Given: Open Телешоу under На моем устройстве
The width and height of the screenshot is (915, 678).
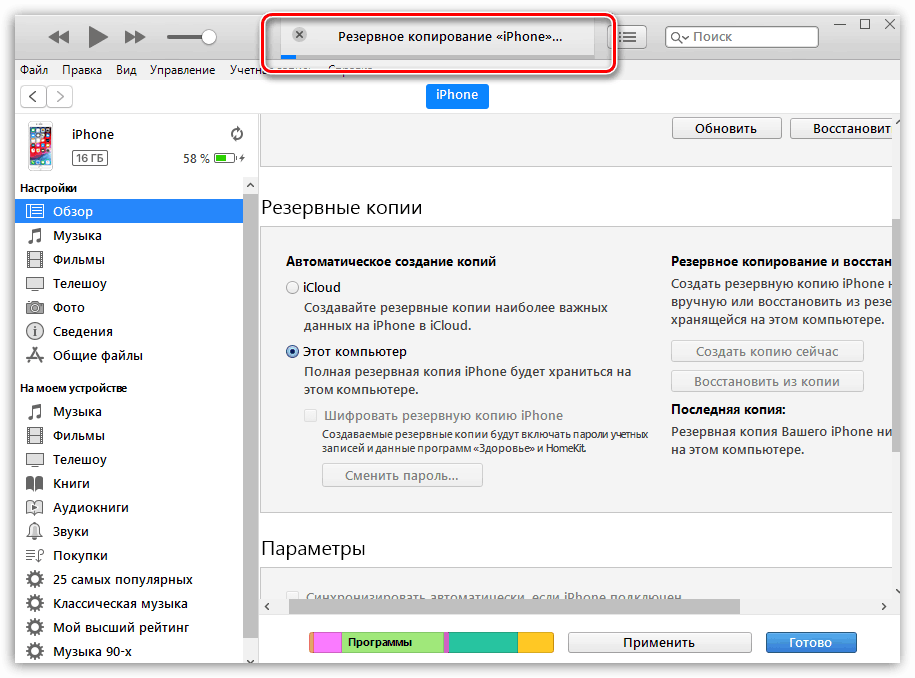Looking at the screenshot, I should [129, 459].
